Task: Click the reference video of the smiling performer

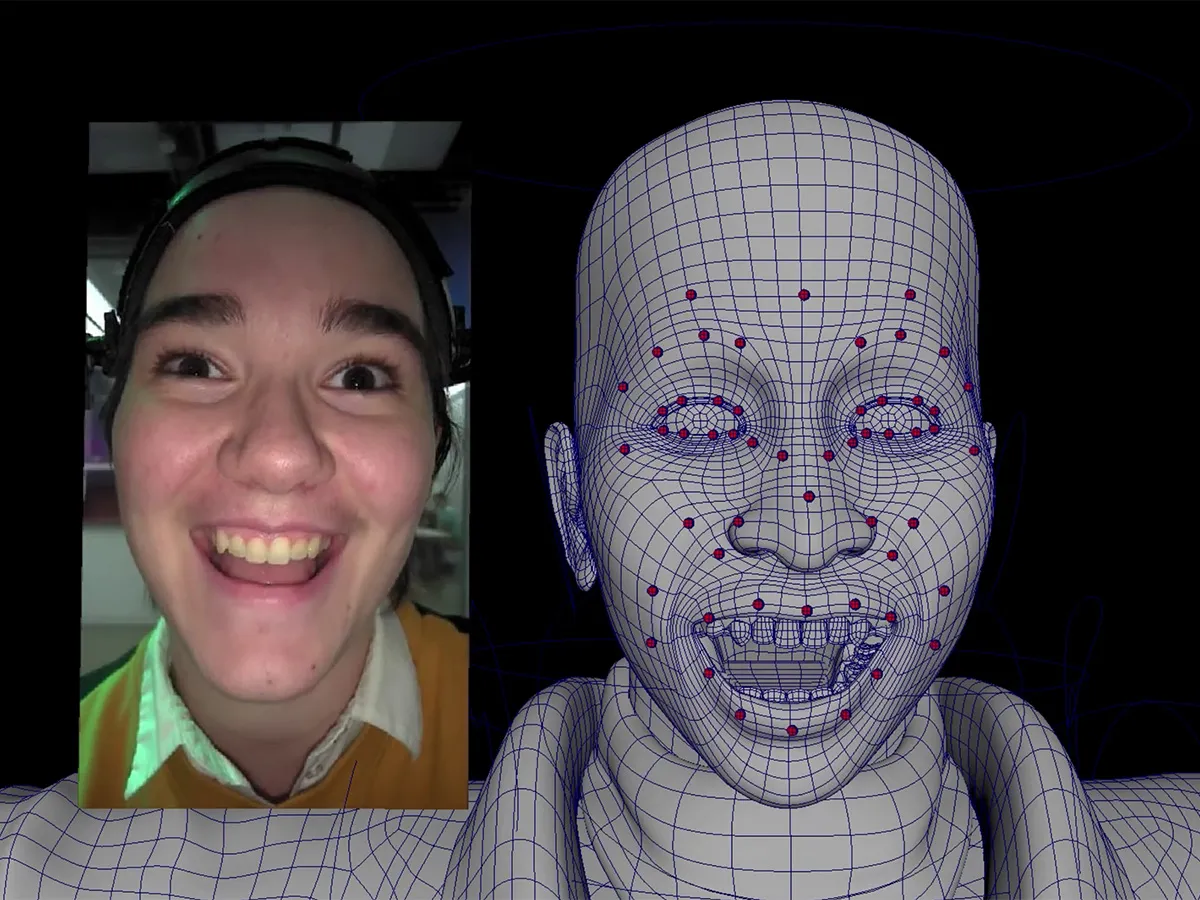Action: (x=273, y=465)
